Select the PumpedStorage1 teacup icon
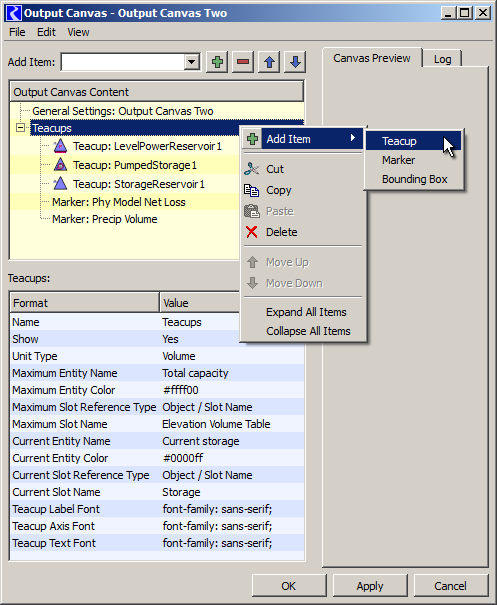Image resolution: width=497 pixels, height=605 pixels. pyautogui.click(x=60, y=165)
